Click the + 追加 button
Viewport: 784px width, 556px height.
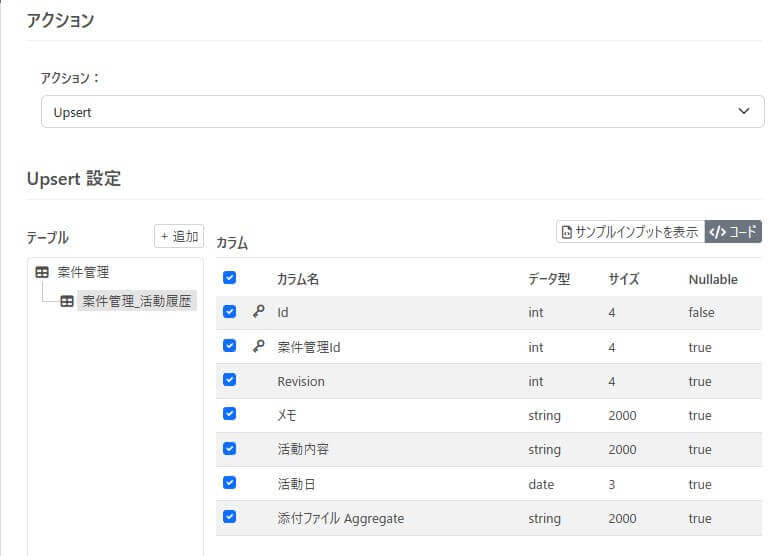pyautogui.click(x=179, y=236)
